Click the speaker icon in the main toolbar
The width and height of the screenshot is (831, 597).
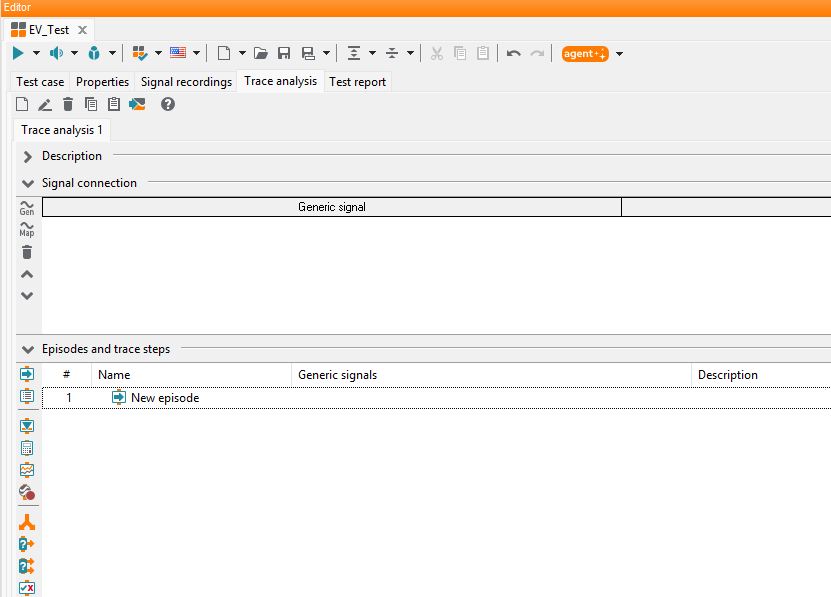[56, 53]
